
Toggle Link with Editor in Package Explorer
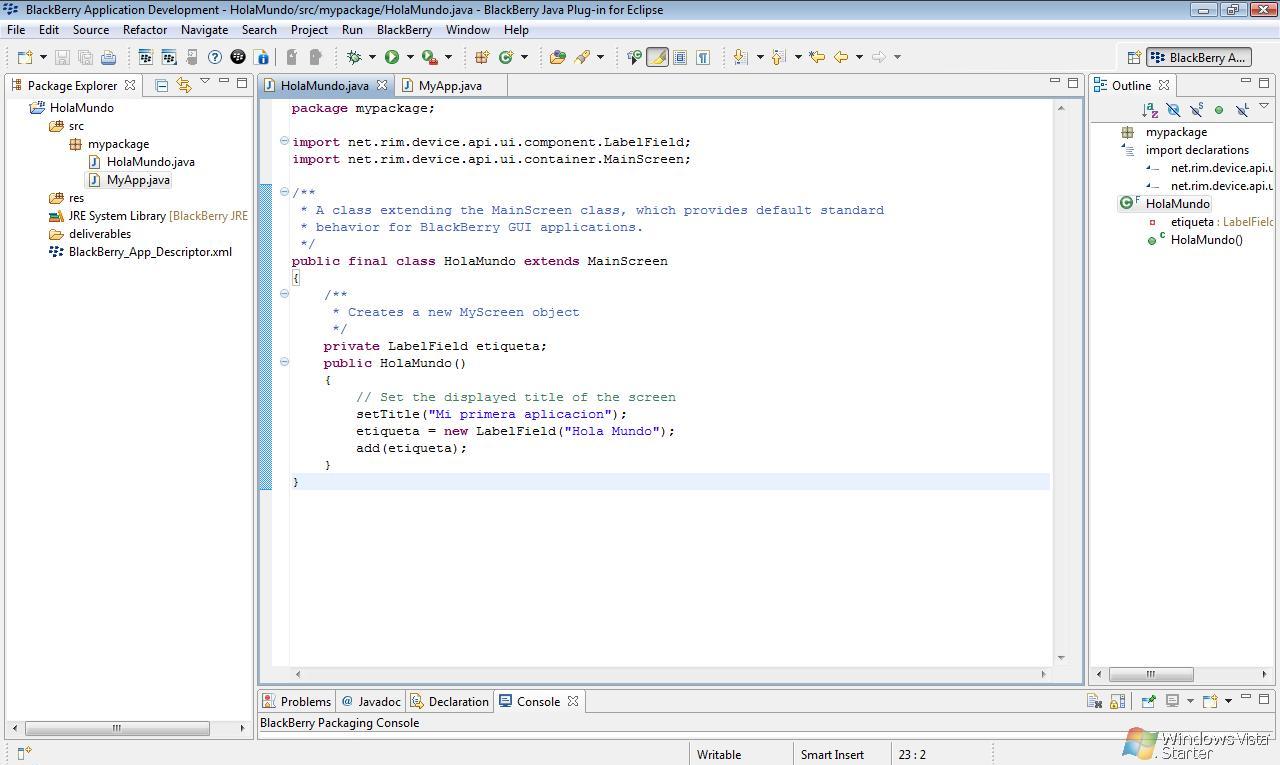coord(183,86)
